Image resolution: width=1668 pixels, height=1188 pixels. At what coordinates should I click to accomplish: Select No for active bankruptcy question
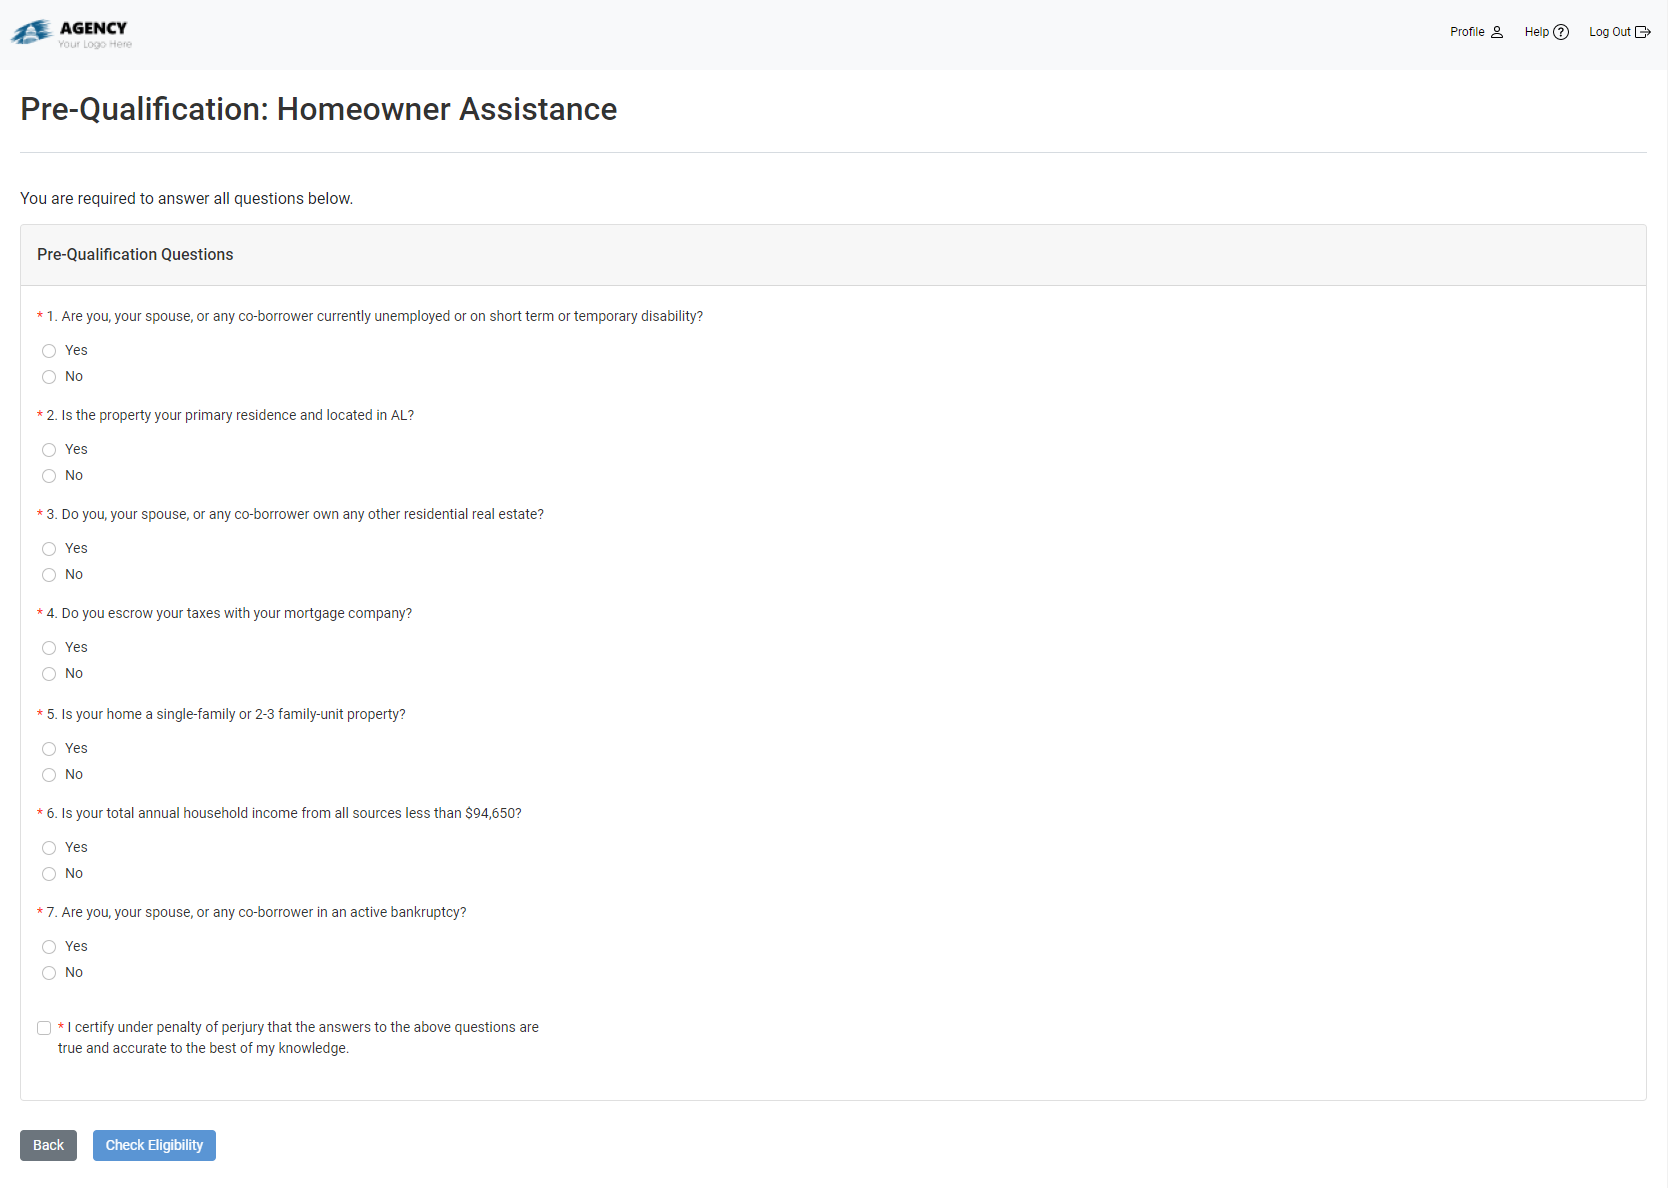point(49,973)
